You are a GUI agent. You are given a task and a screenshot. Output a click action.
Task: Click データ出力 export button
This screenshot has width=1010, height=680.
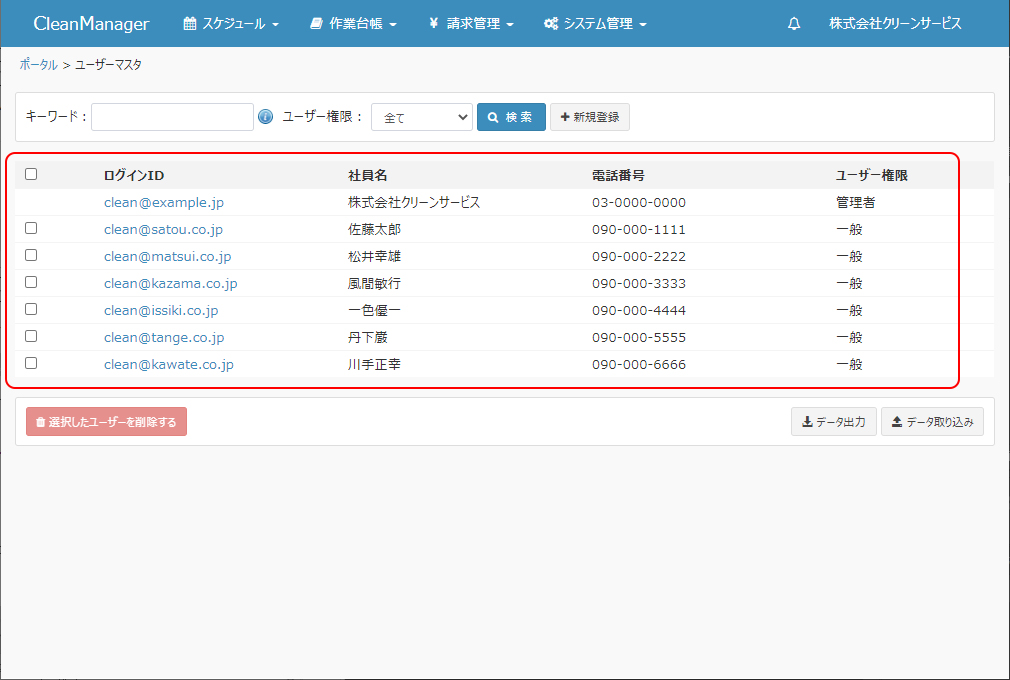833,422
